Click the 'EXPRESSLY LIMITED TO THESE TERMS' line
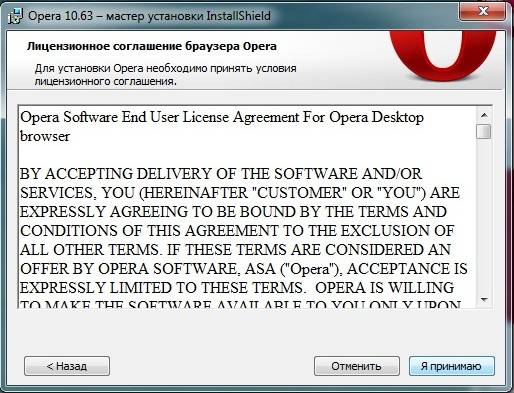Screen dimensions: 514x393 pyautogui.click(x=237, y=288)
